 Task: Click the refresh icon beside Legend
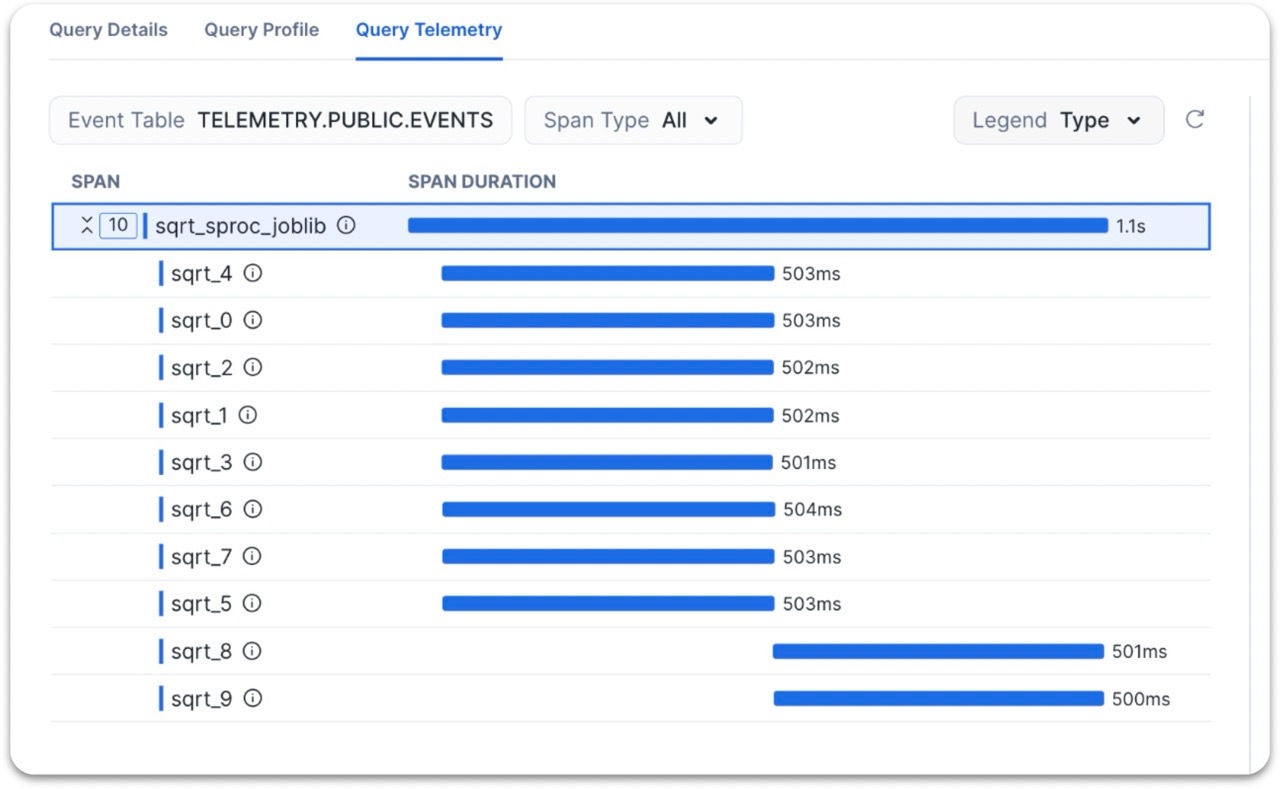[1194, 120]
